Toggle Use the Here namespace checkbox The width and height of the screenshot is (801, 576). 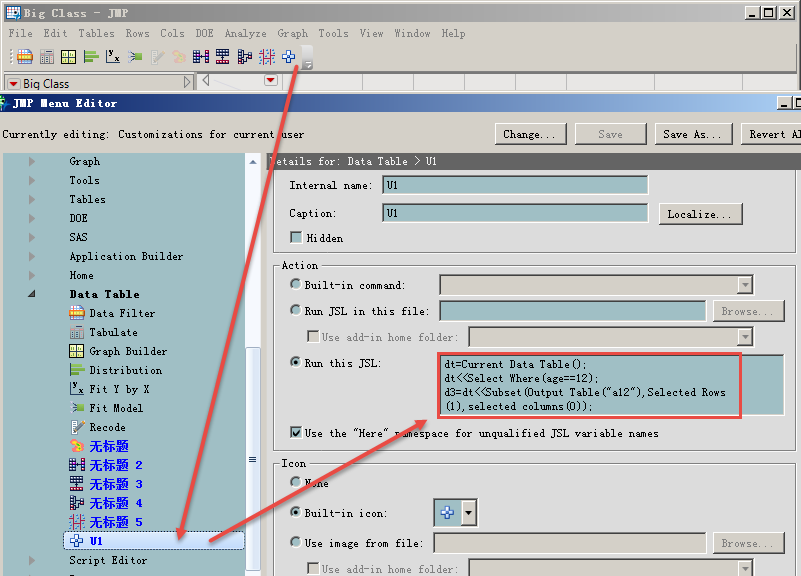[x=295, y=433]
